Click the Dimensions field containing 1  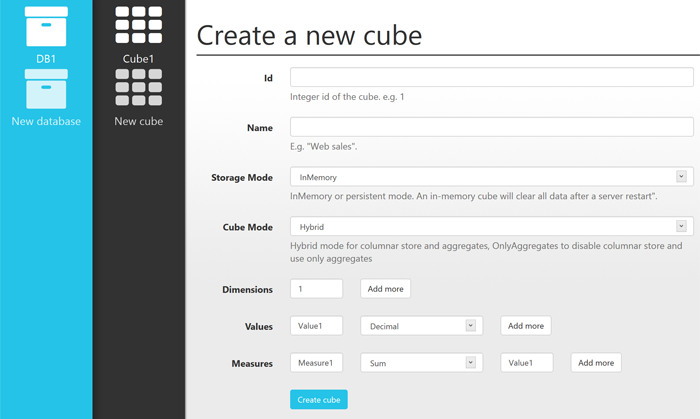[x=317, y=289]
